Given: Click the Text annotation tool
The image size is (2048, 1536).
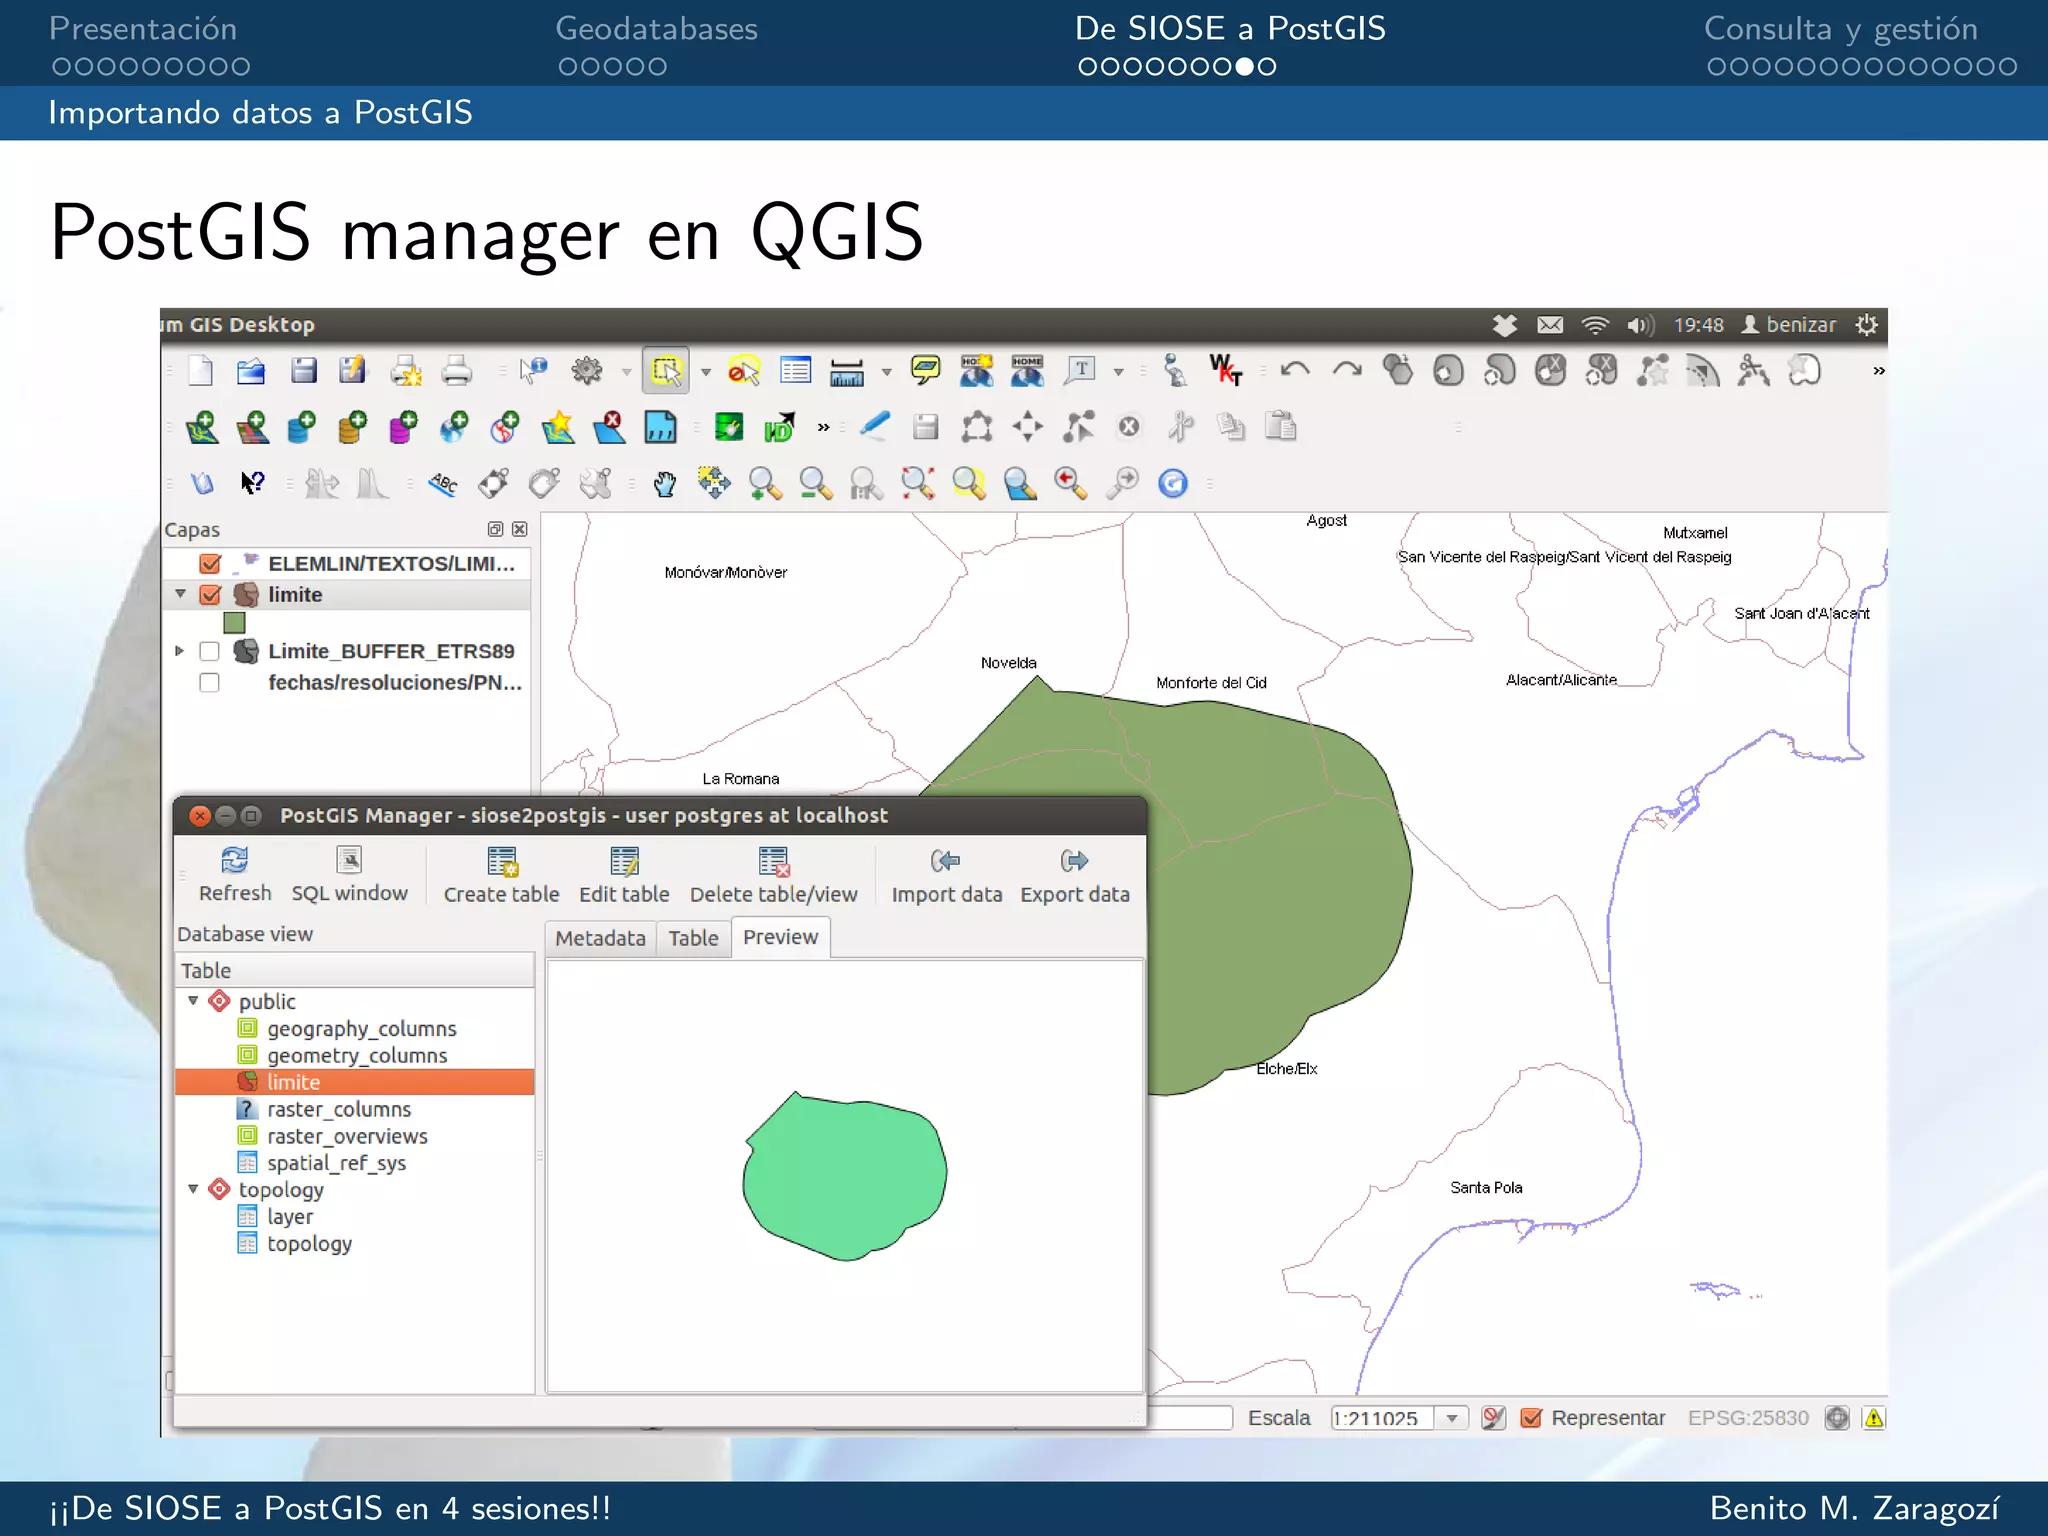Looking at the screenshot, I should (x=1081, y=371).
